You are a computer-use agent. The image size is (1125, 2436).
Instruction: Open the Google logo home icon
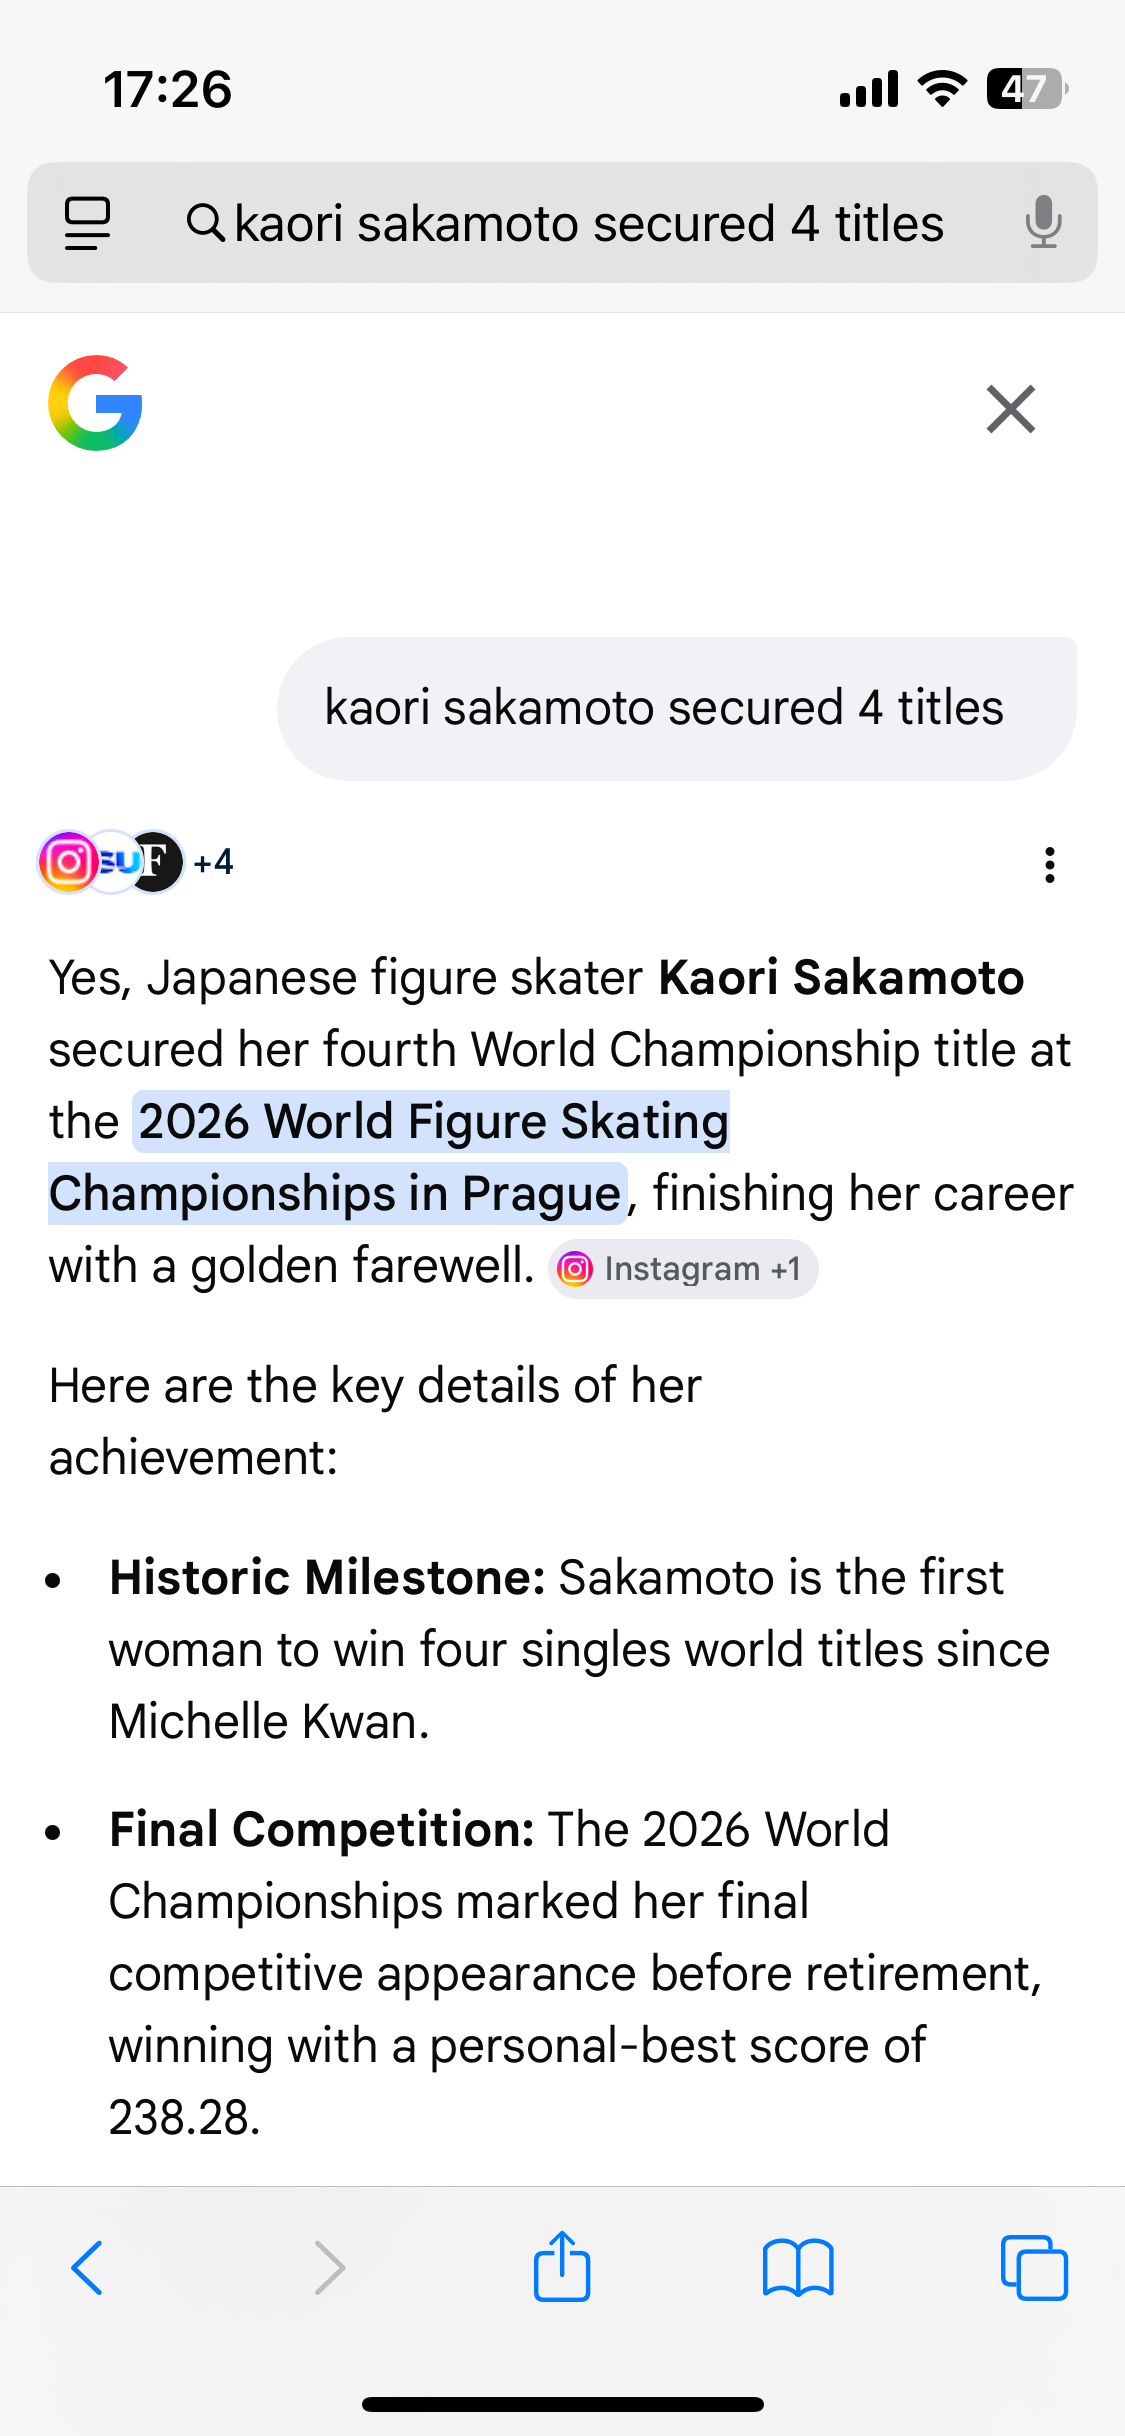[x=96, y=403]
